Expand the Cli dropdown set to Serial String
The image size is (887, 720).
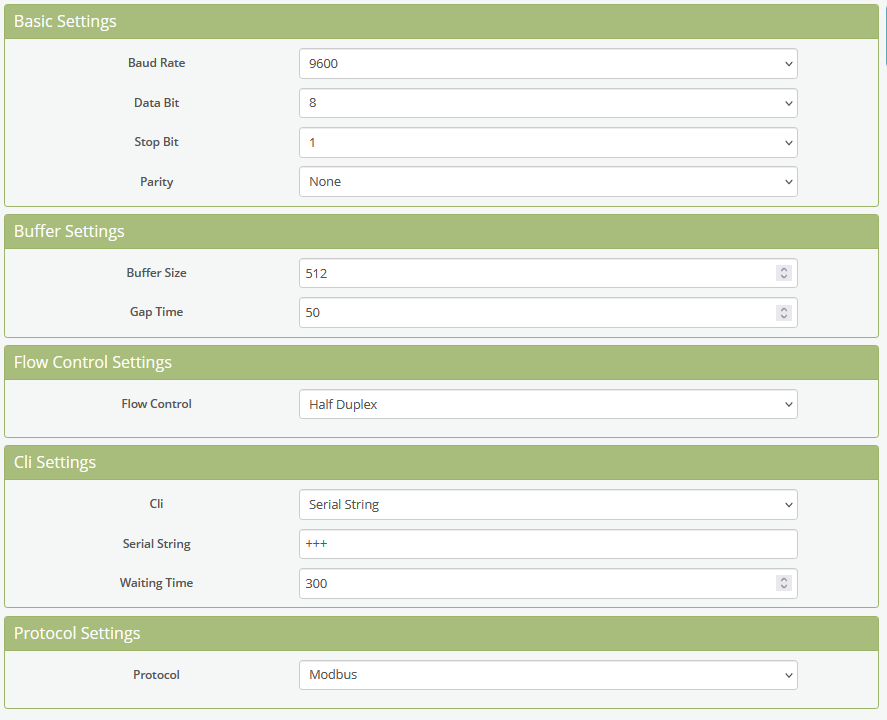tap(548, 505)
